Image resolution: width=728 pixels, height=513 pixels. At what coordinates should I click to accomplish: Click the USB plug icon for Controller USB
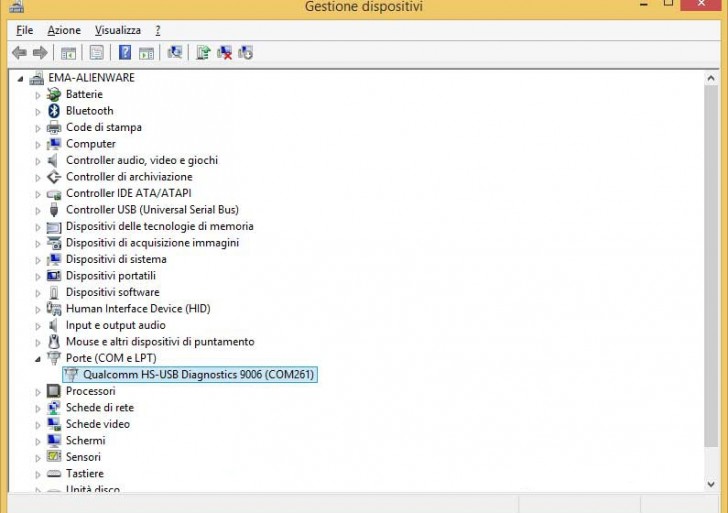54,210
